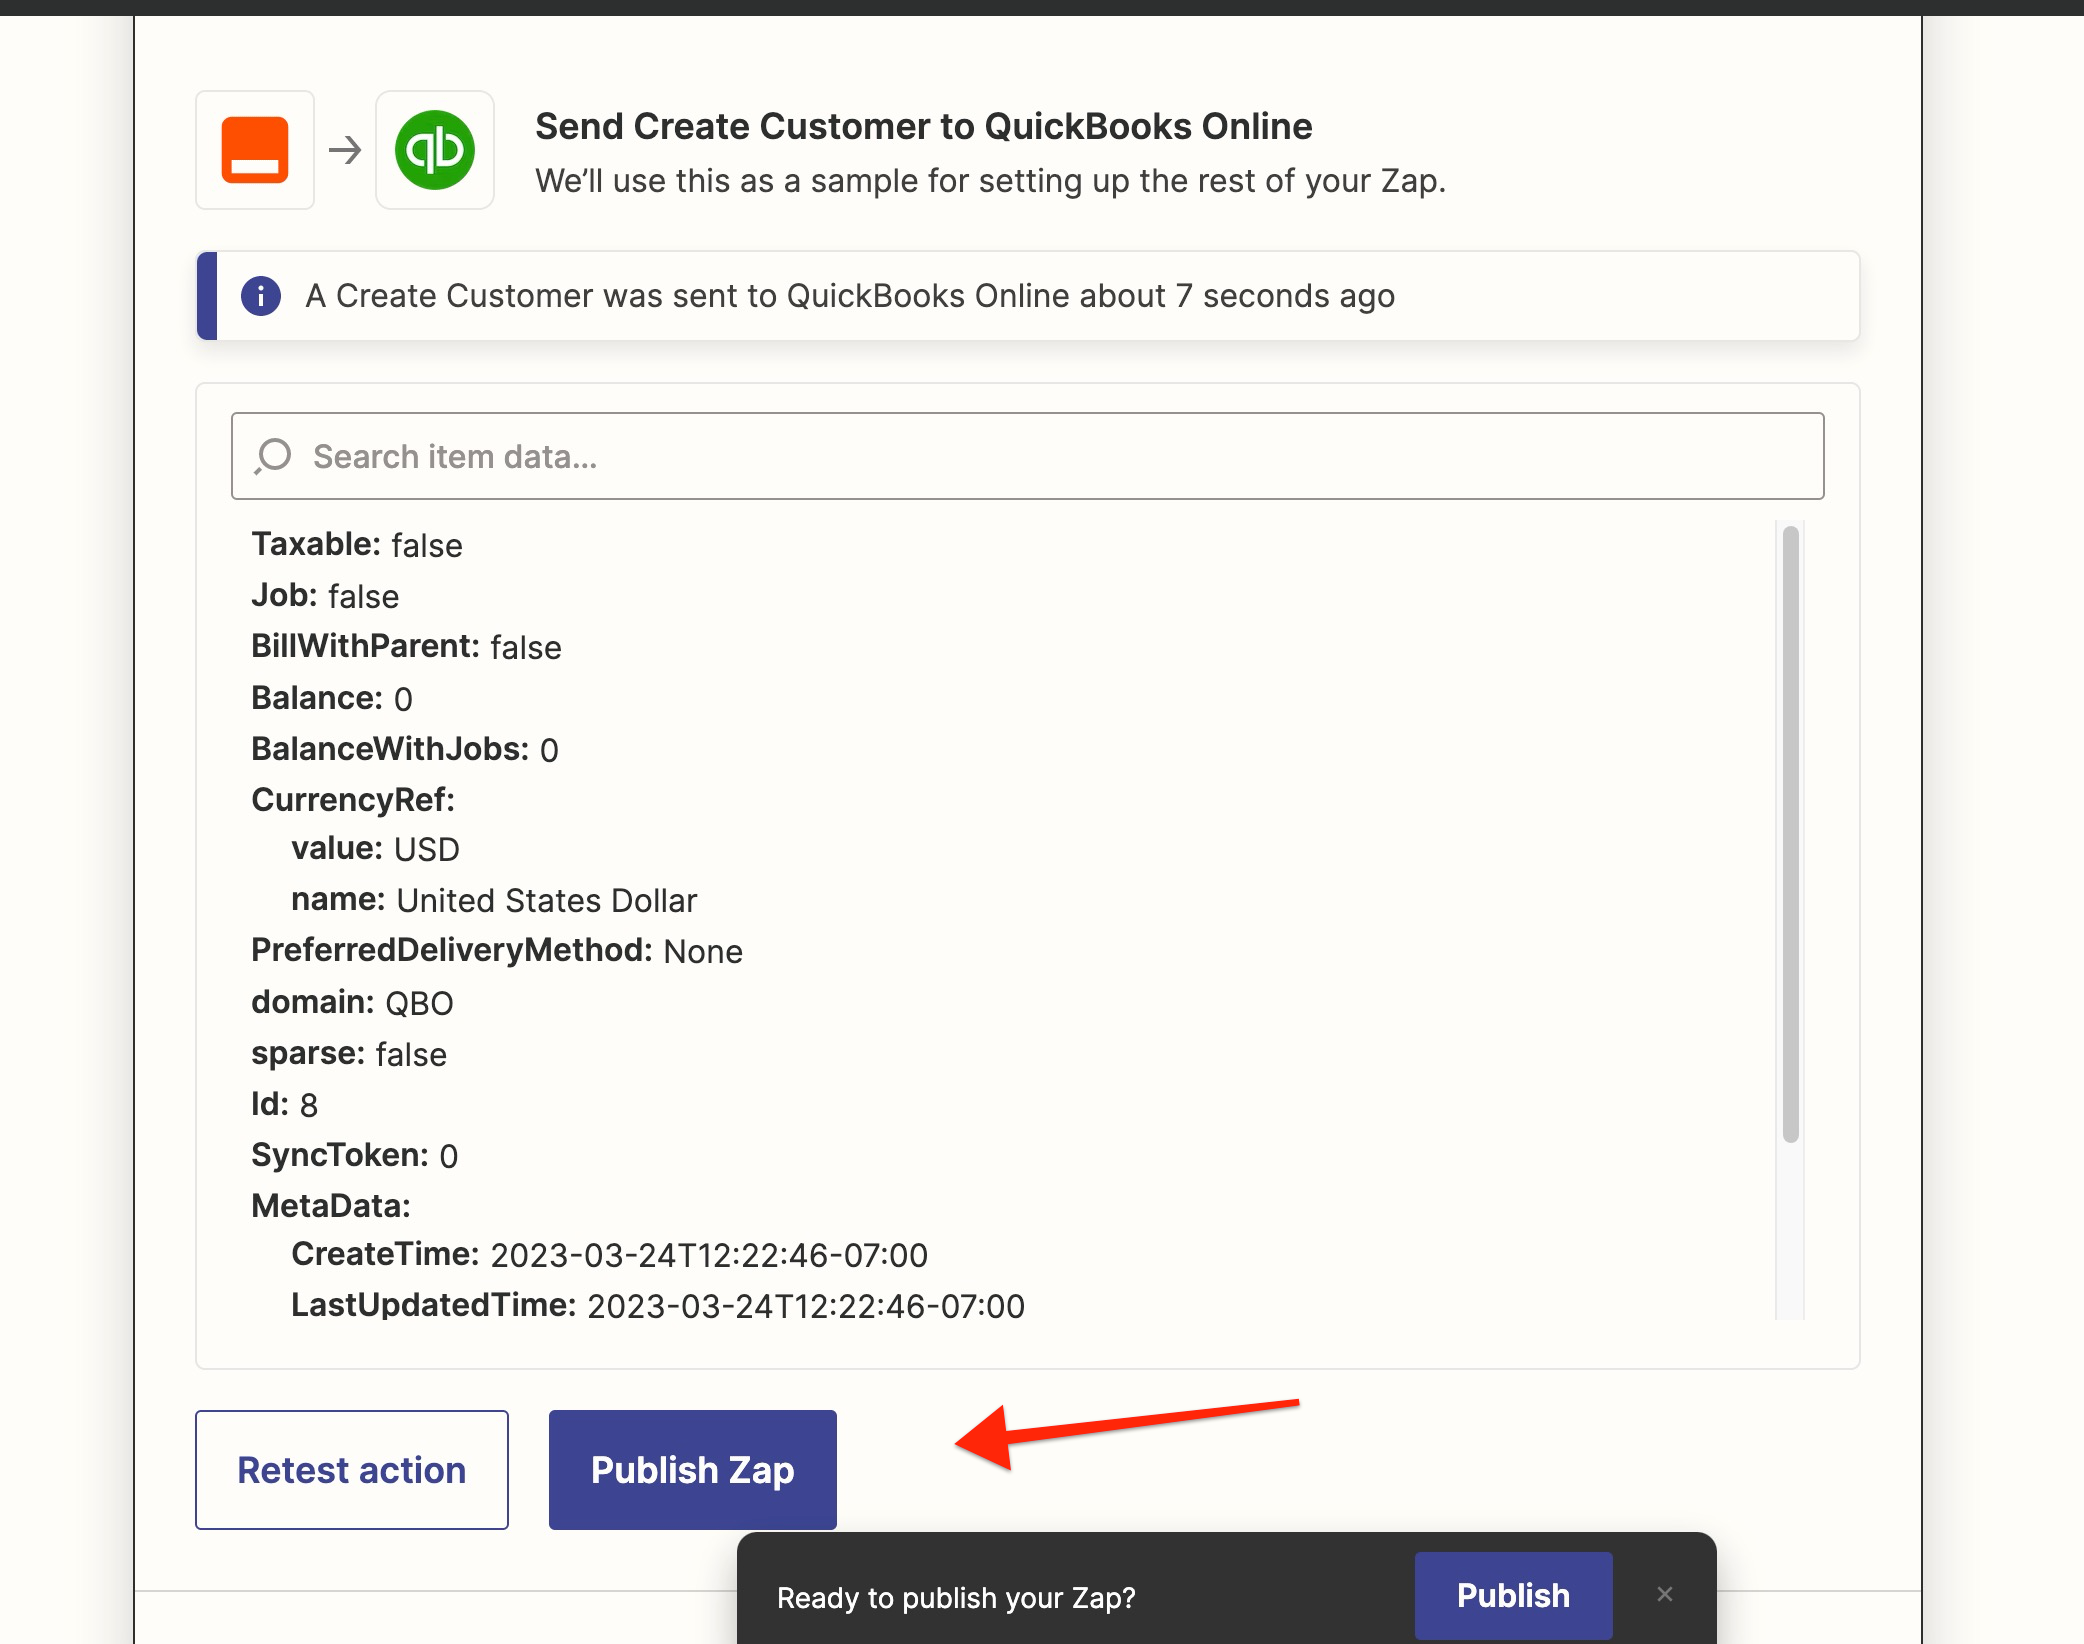Select the domain: QBO row

[352, 1003]
